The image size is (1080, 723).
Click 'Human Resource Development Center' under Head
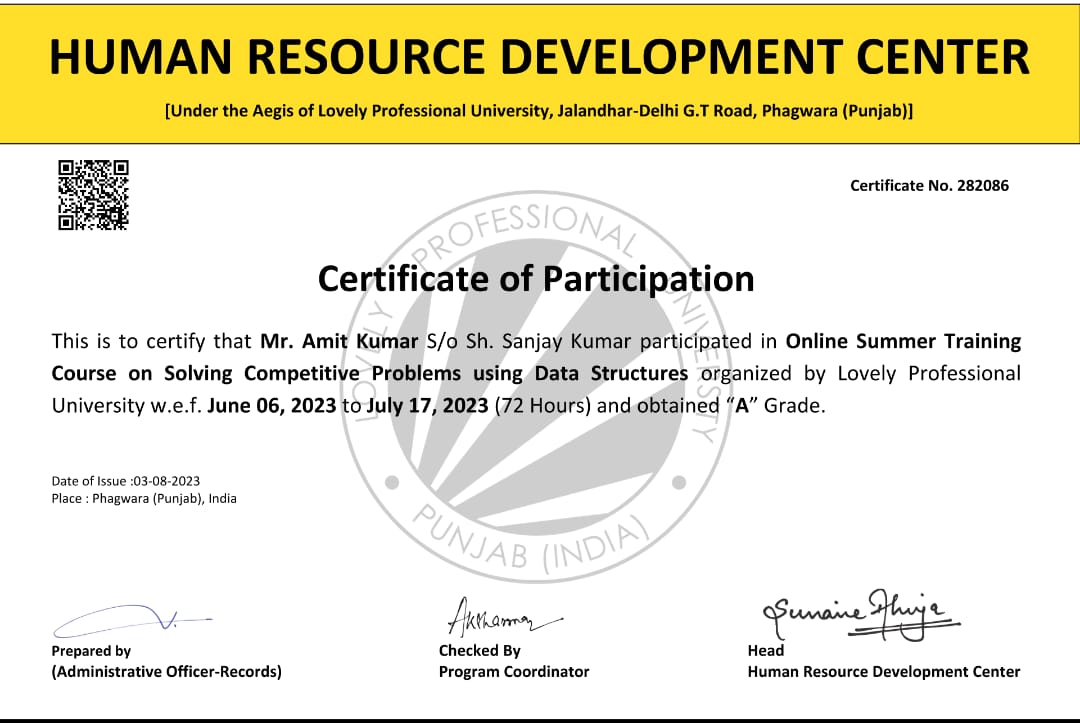(884, 671)
